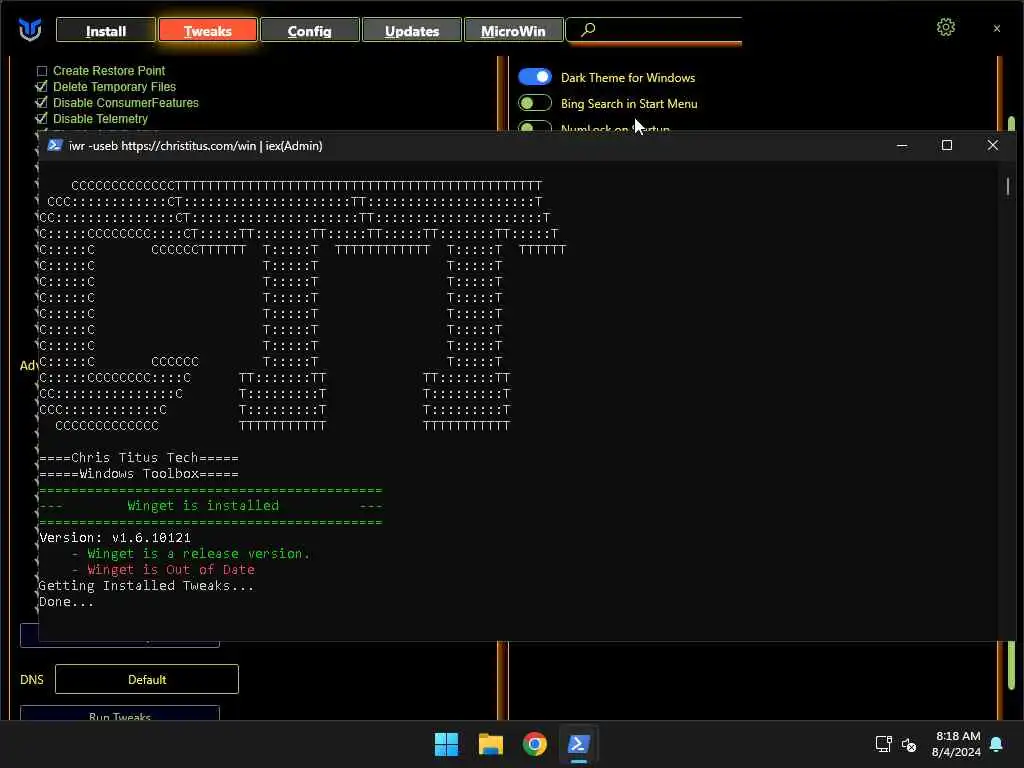Click 'Getting Installed Tweaks...' line

click(x=146, y=586)
